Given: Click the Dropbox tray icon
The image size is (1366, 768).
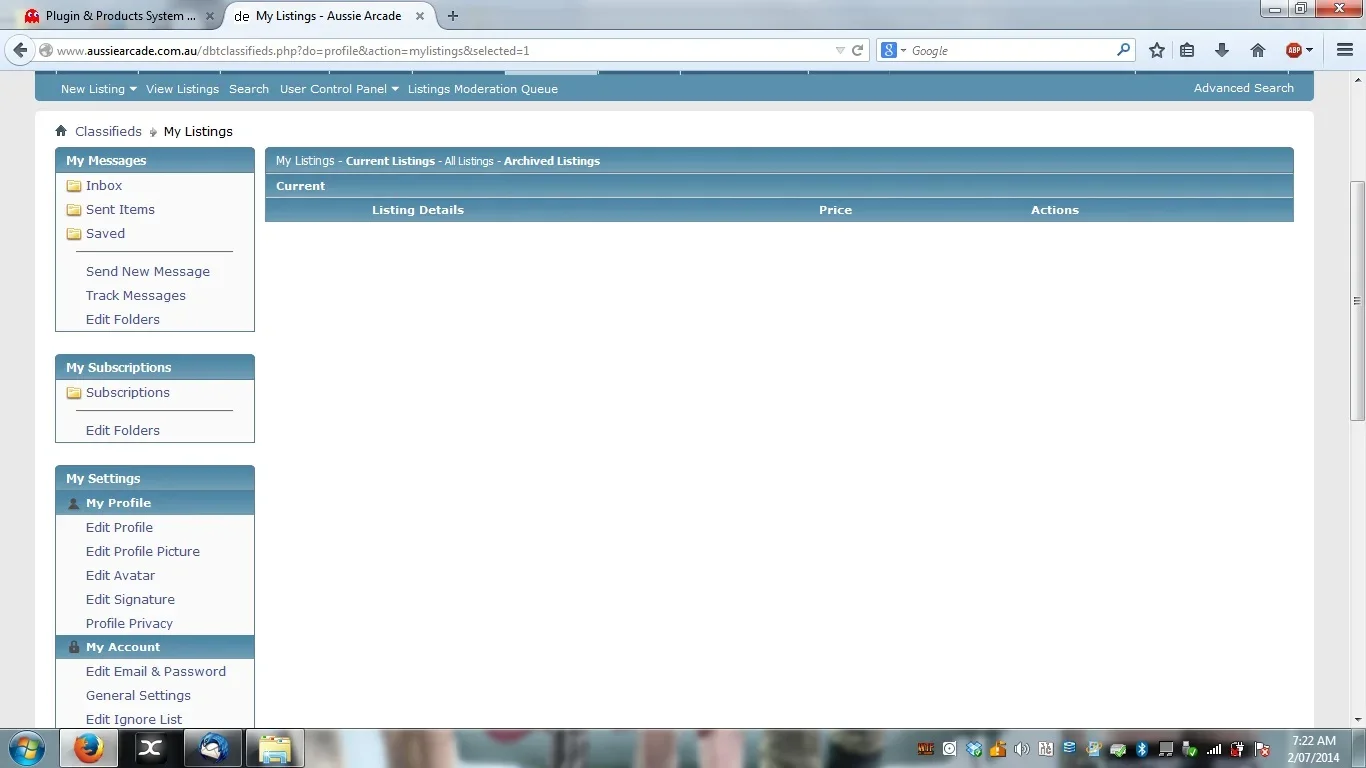Looking at the screenshot, I should point(974,748).
